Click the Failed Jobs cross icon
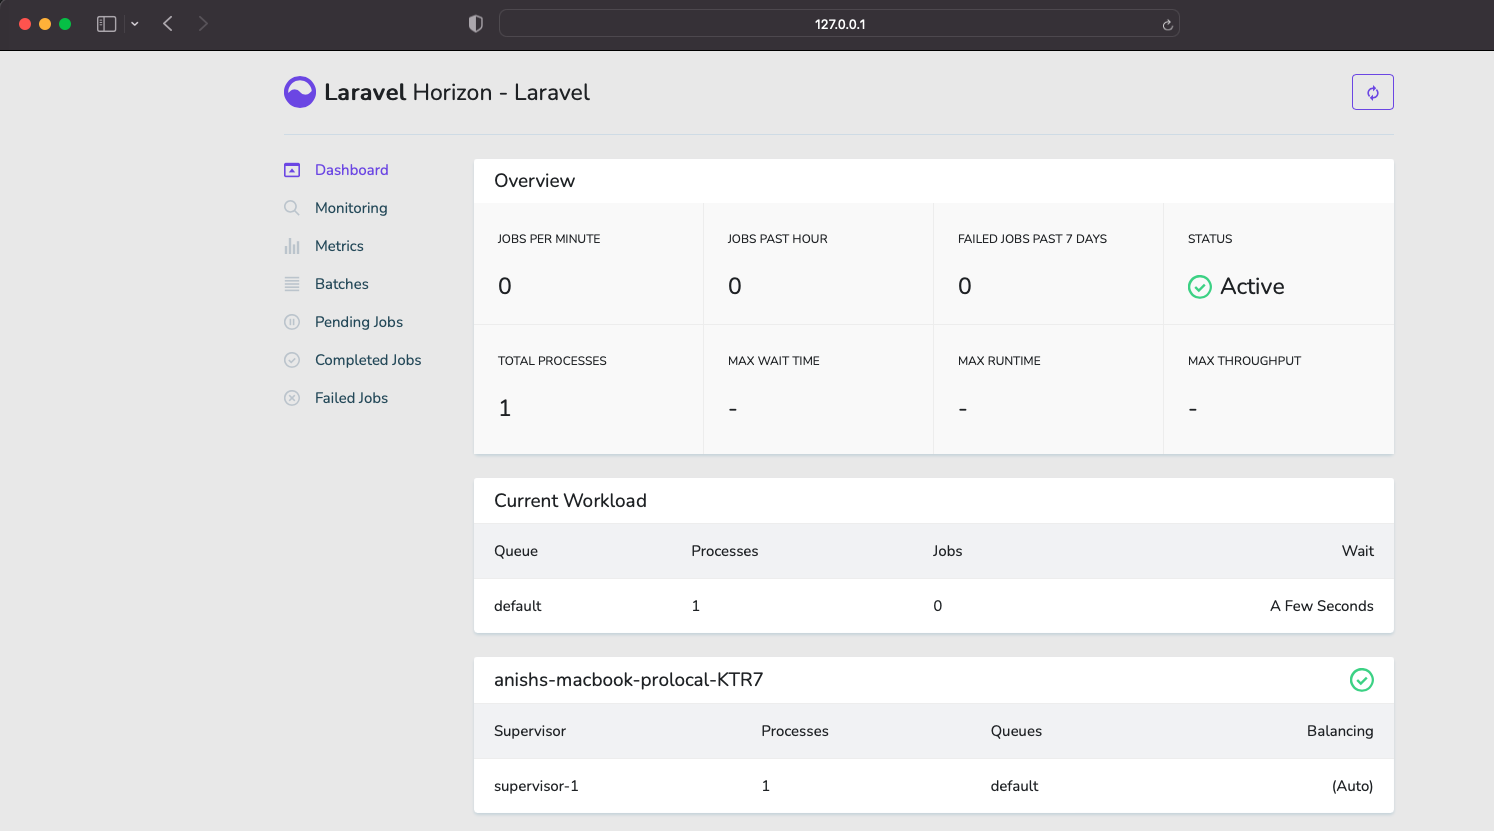 click(x=292, y=398)
